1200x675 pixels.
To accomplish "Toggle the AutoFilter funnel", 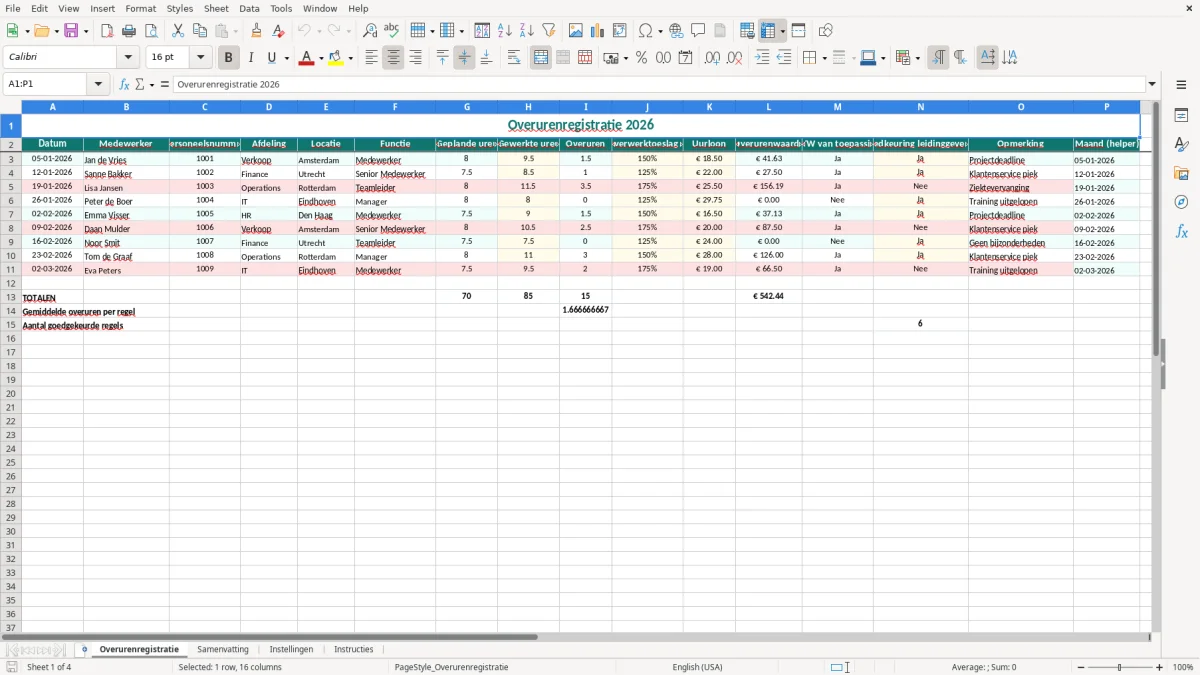I will point(549,31).
